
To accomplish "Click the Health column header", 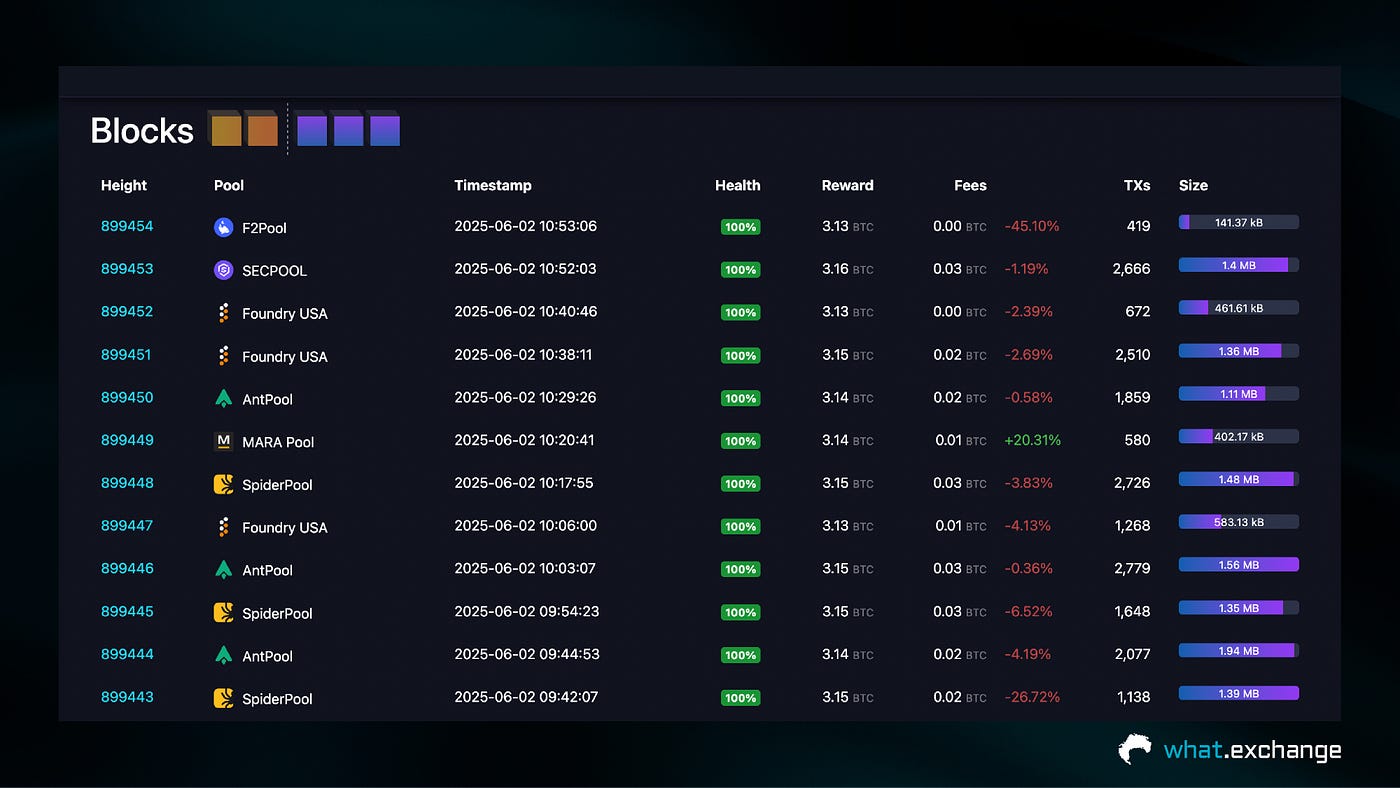I will 738,185.
